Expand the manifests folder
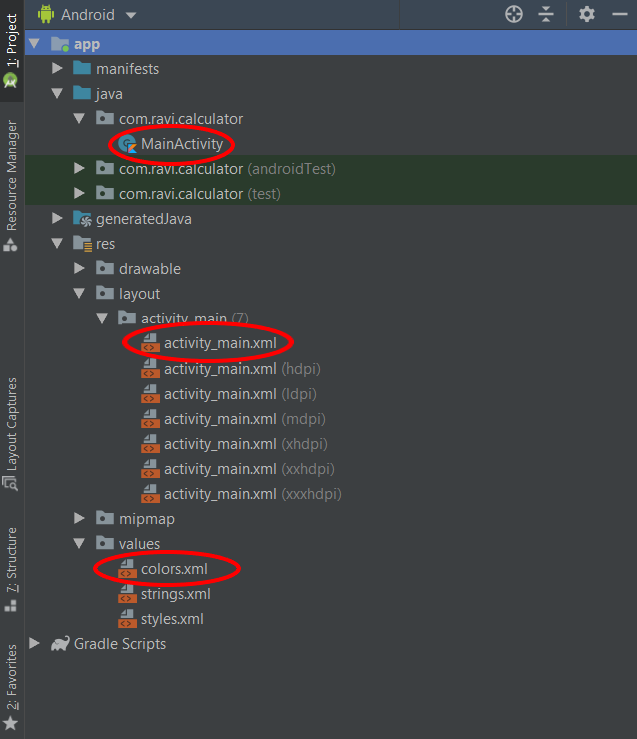 click(x=57, y=68)
